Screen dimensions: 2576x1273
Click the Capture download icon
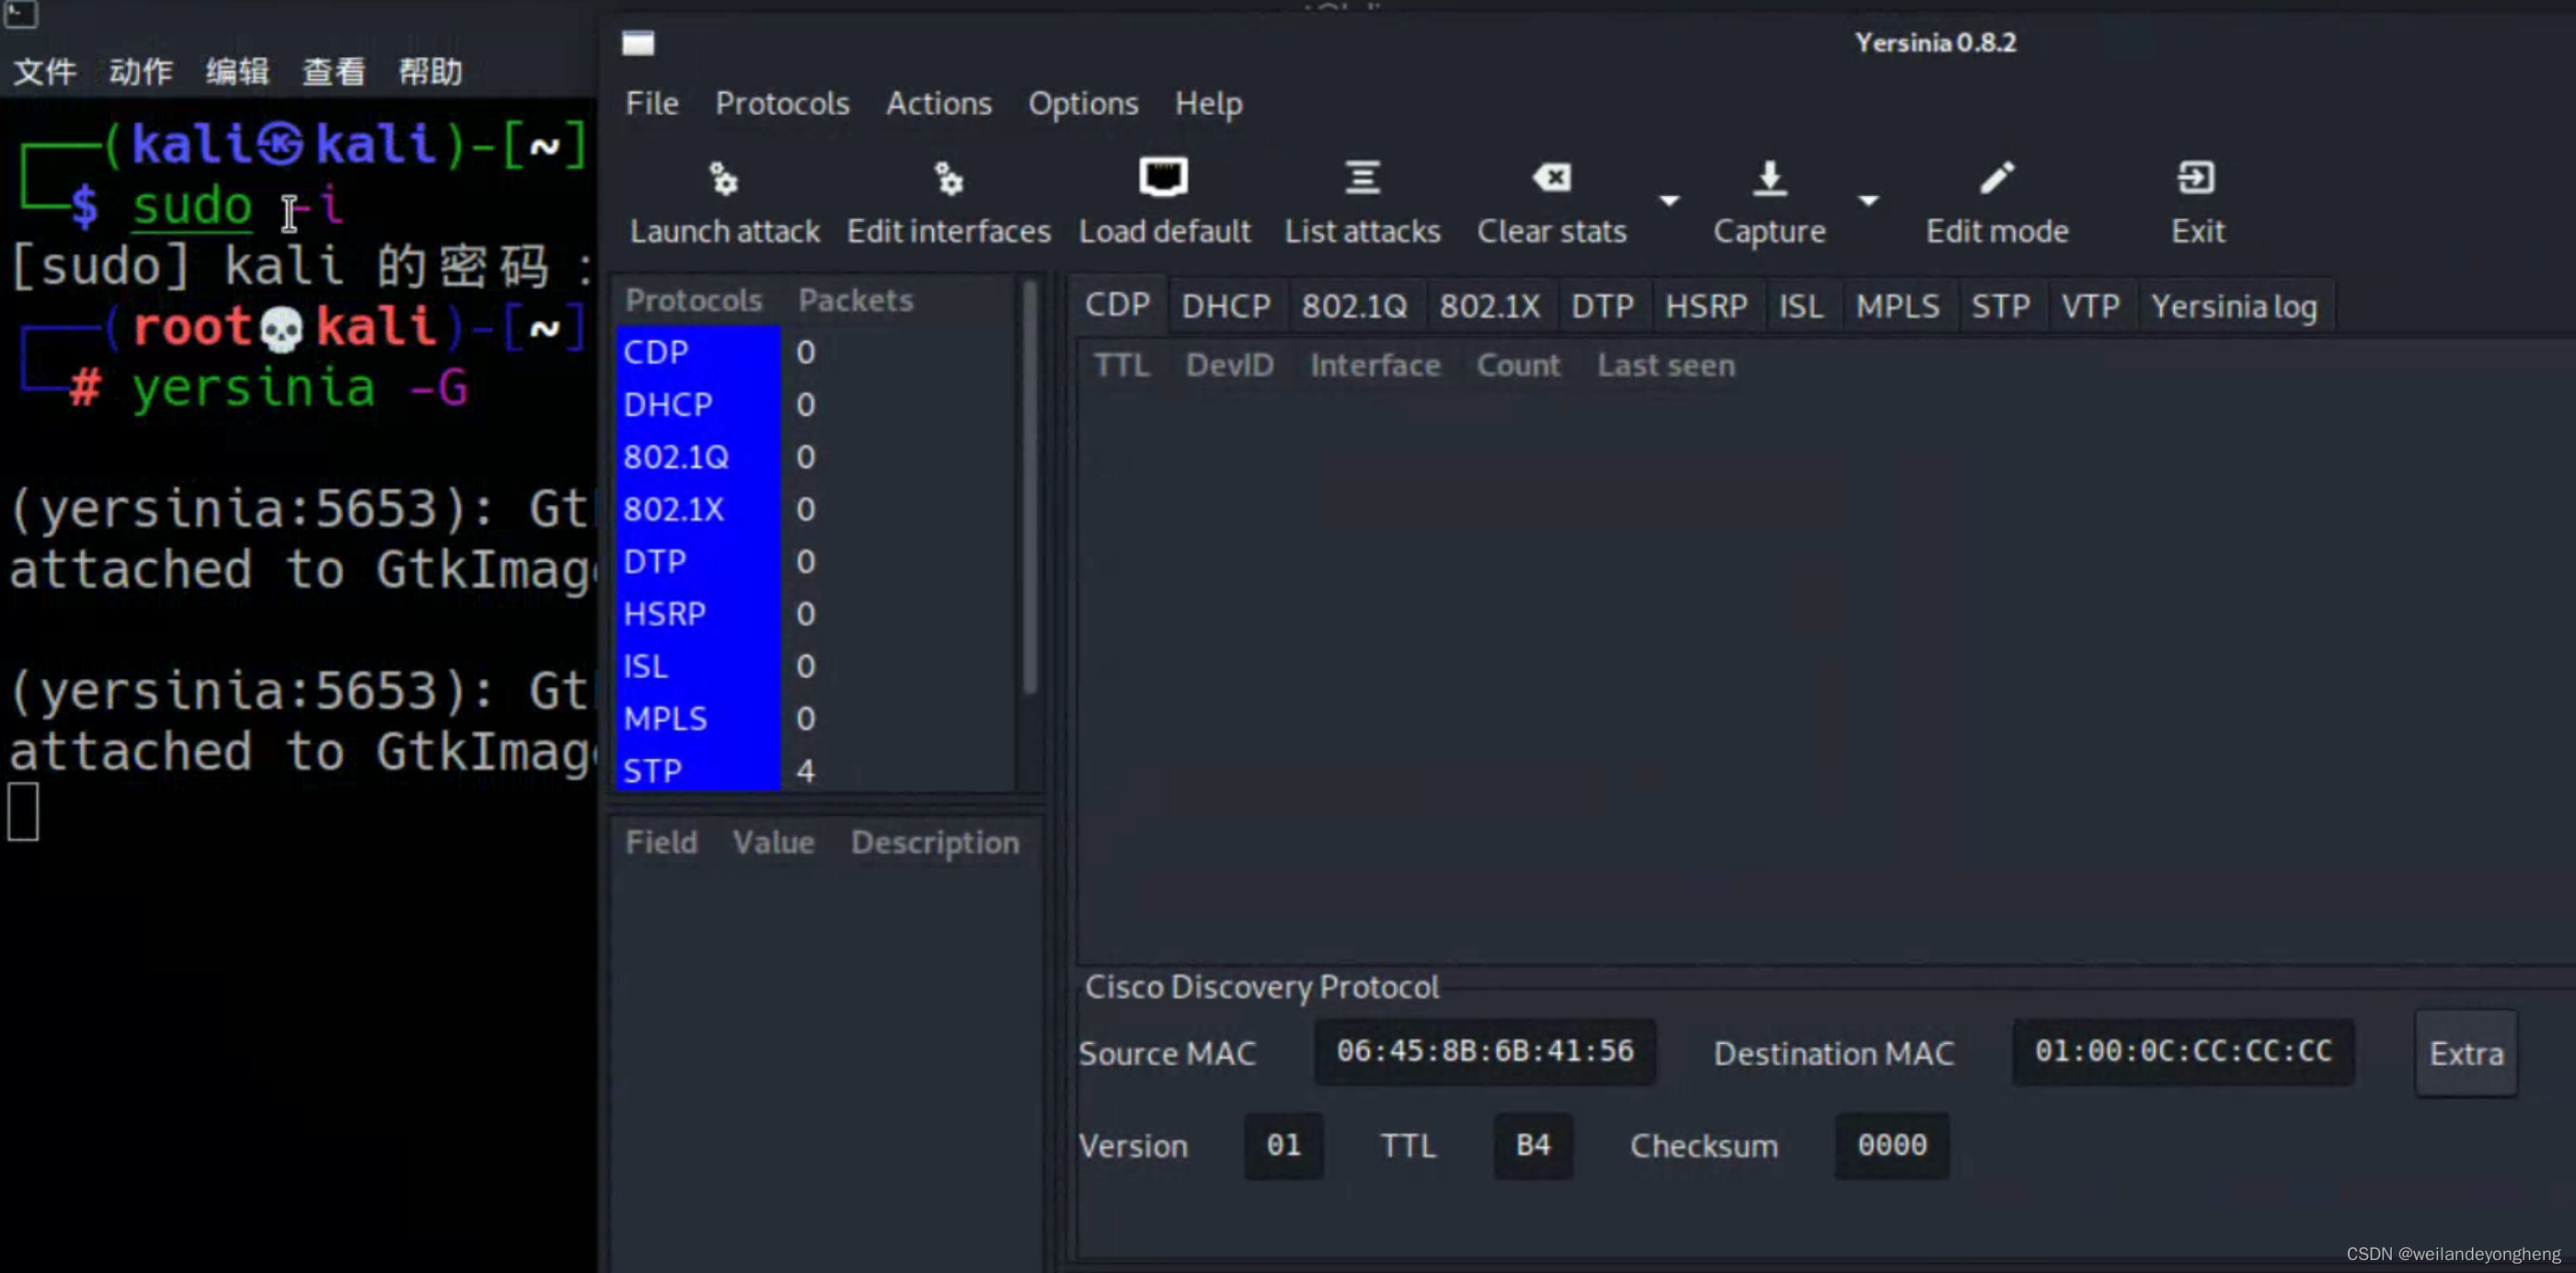click(1769, 178)
